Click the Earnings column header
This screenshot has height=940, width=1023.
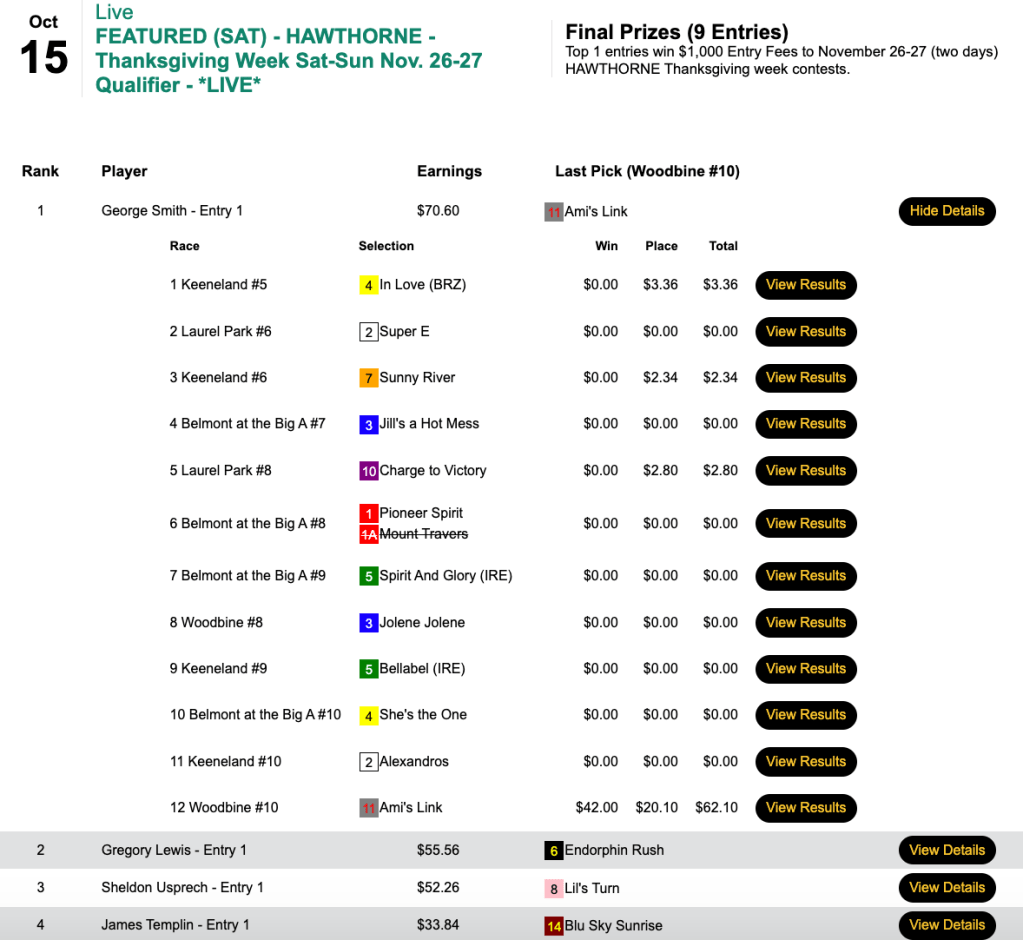point(449,171)
